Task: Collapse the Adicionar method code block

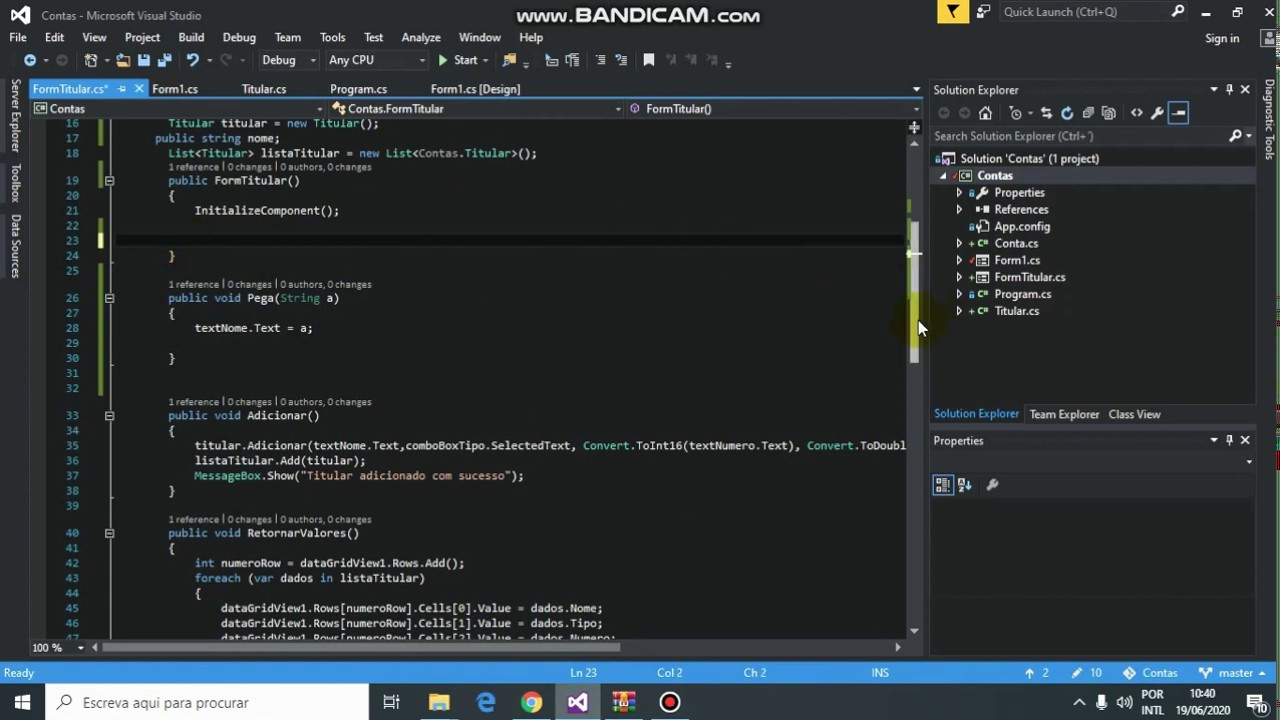Action: (109, 416)
